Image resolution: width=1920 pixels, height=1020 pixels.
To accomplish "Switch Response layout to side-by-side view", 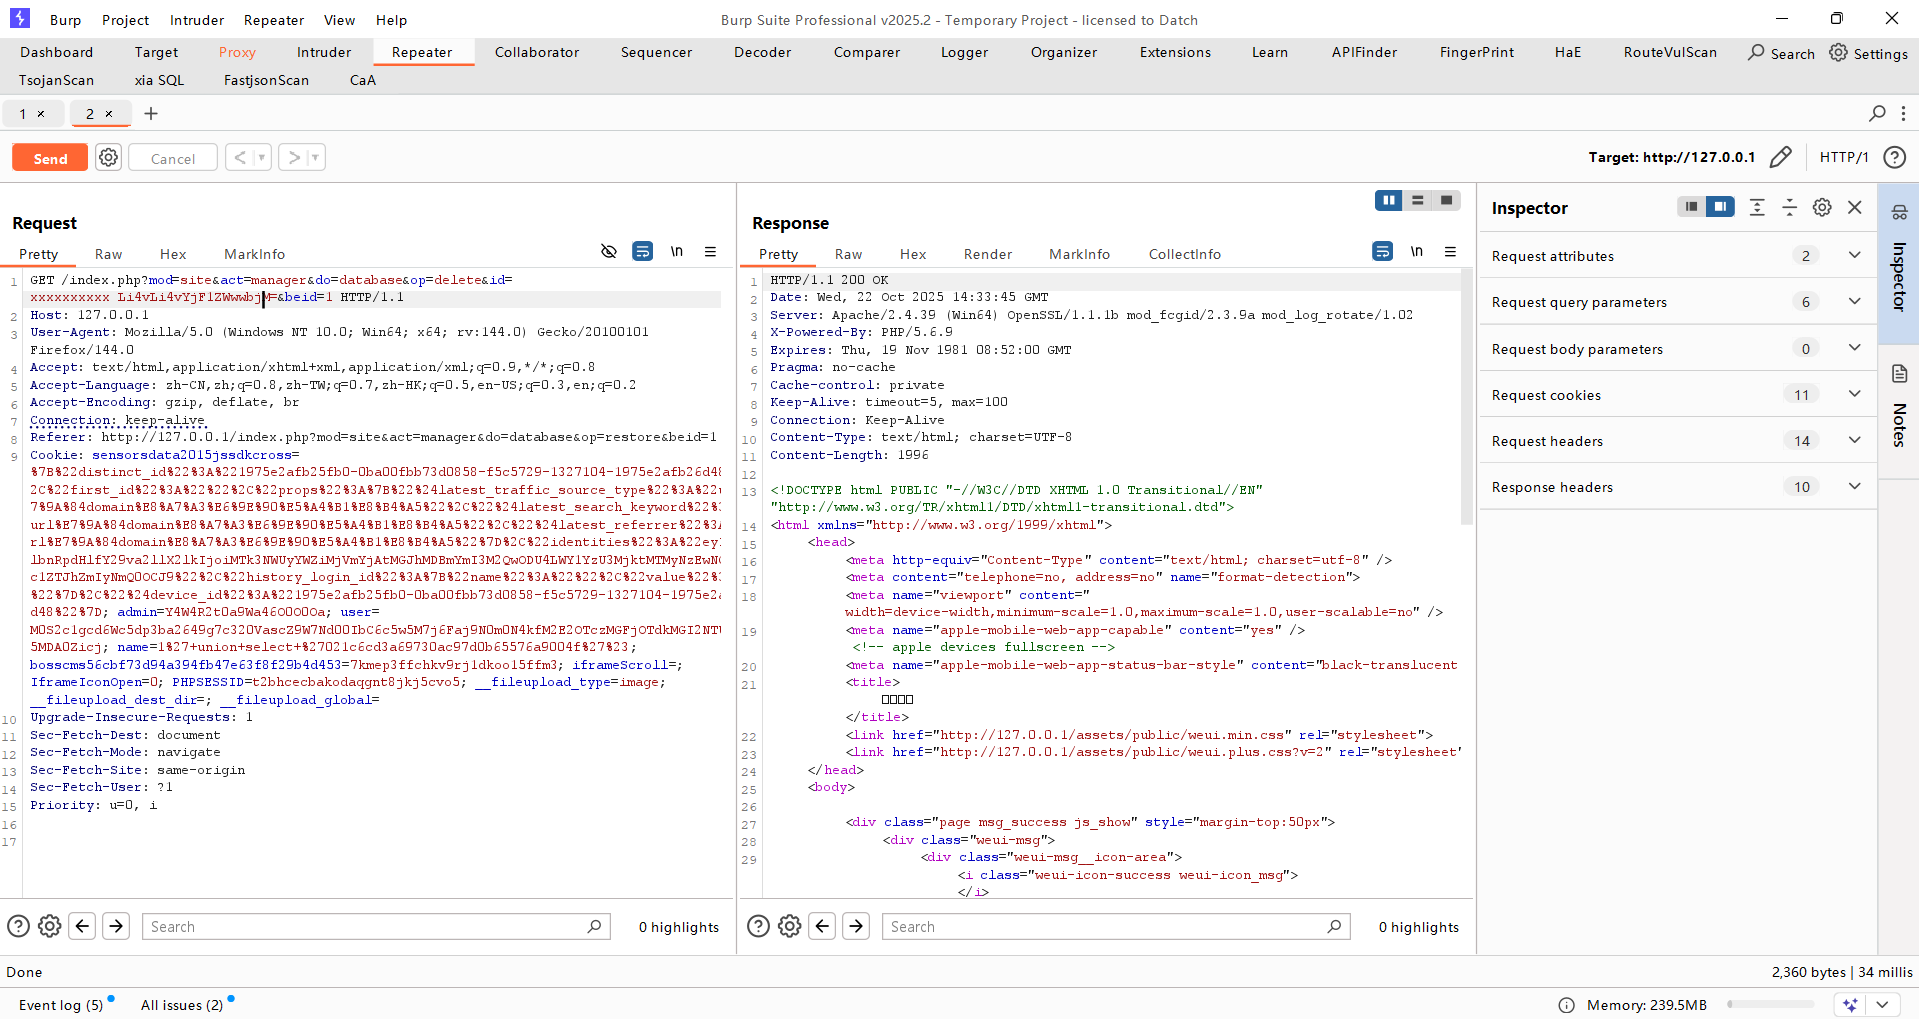I will coord(1388,201).
